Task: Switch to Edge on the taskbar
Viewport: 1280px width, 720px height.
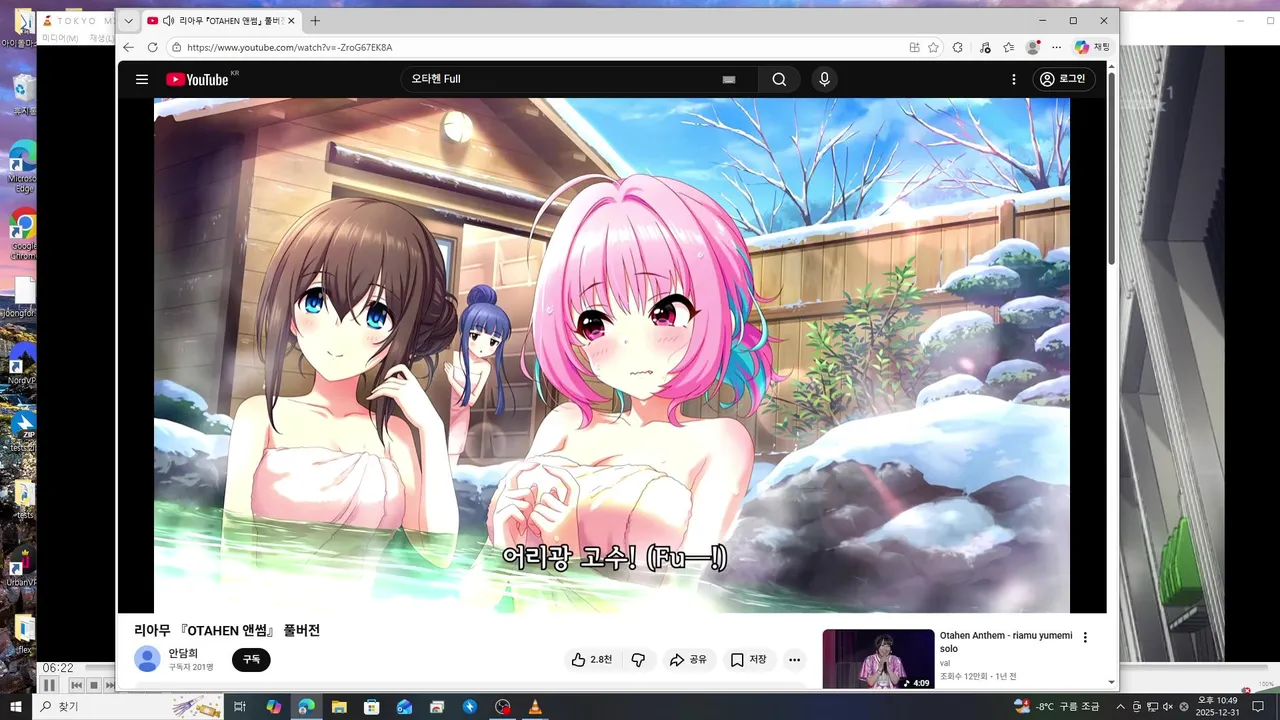Action: (x=306, y=706)
